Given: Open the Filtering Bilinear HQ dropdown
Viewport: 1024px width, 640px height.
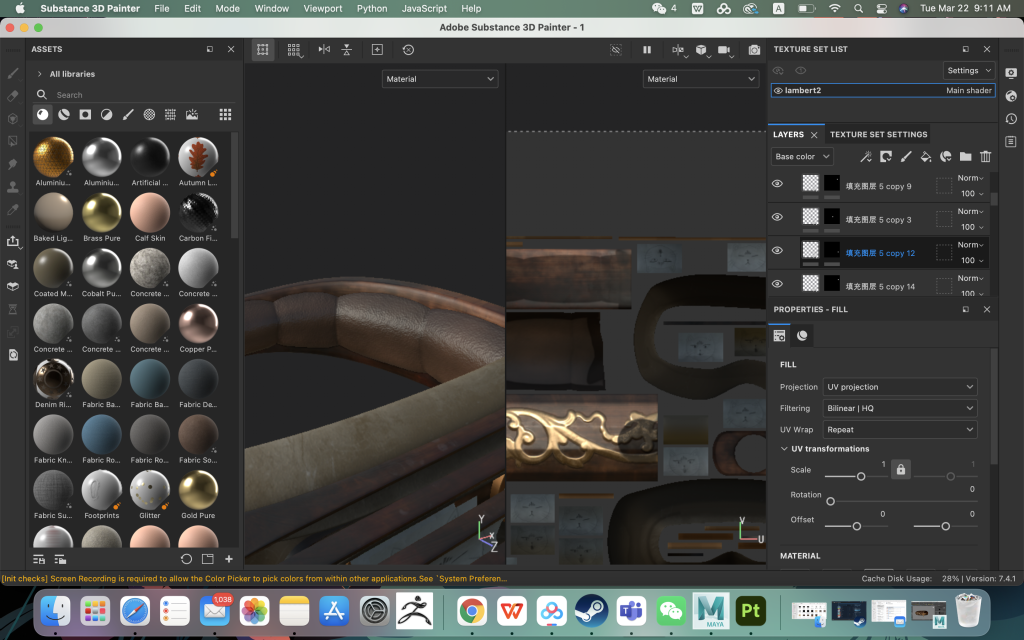Looking at the screenshot, I should (x=899, y=408).
